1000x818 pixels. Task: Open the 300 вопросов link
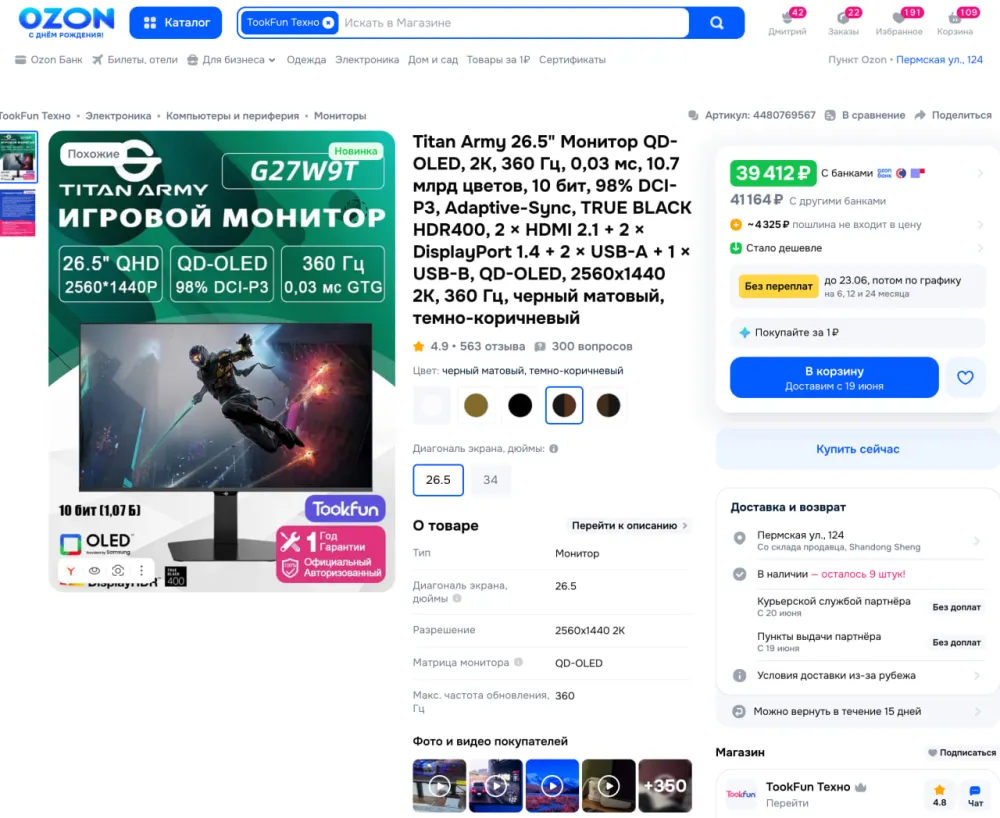point(584,346)
